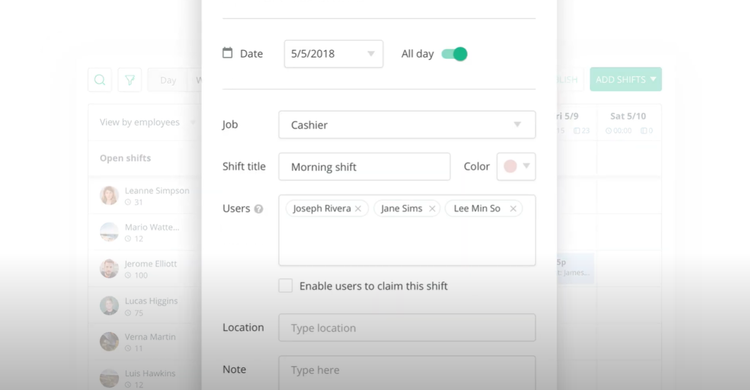Screen dimensions: 750x390
Task: Select employee Lucas Higgins in the list
Action: point(145,306)
